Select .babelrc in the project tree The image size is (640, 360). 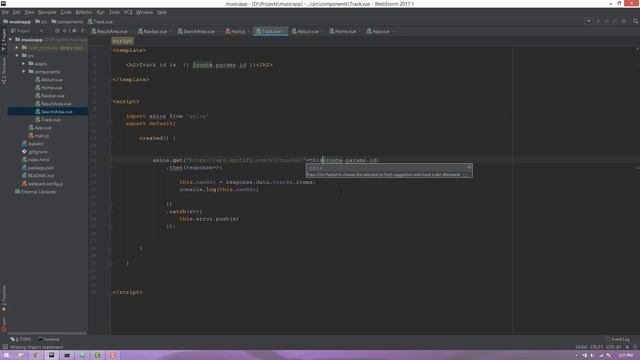[33, 144]
